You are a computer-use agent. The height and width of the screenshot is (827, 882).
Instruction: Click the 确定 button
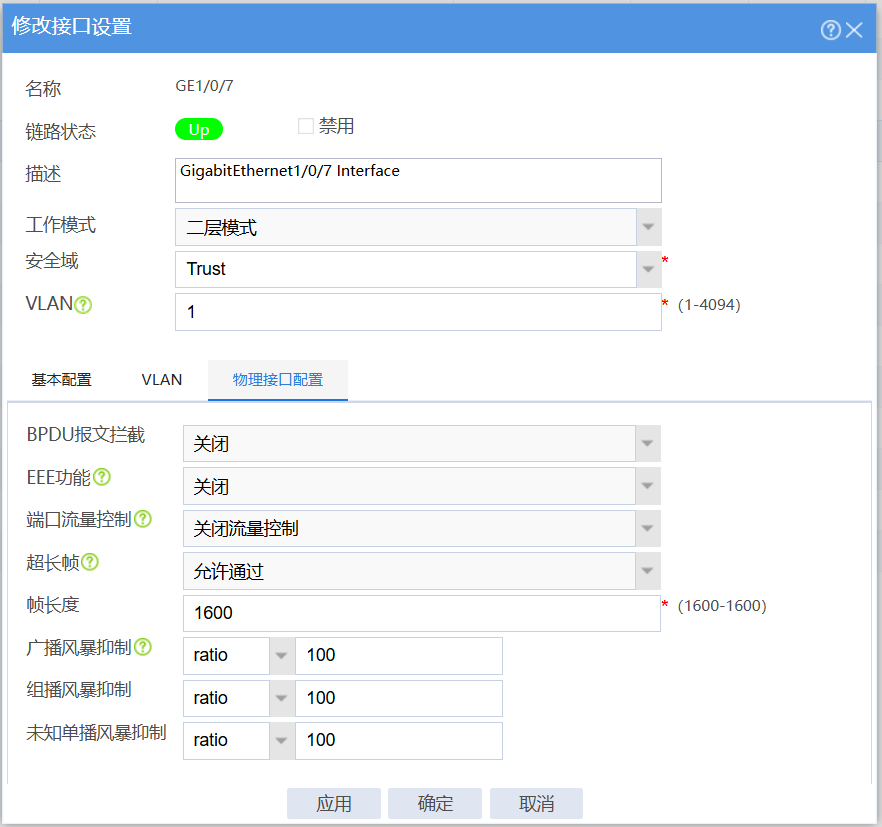pyautogui.click(x=435, y=803)
